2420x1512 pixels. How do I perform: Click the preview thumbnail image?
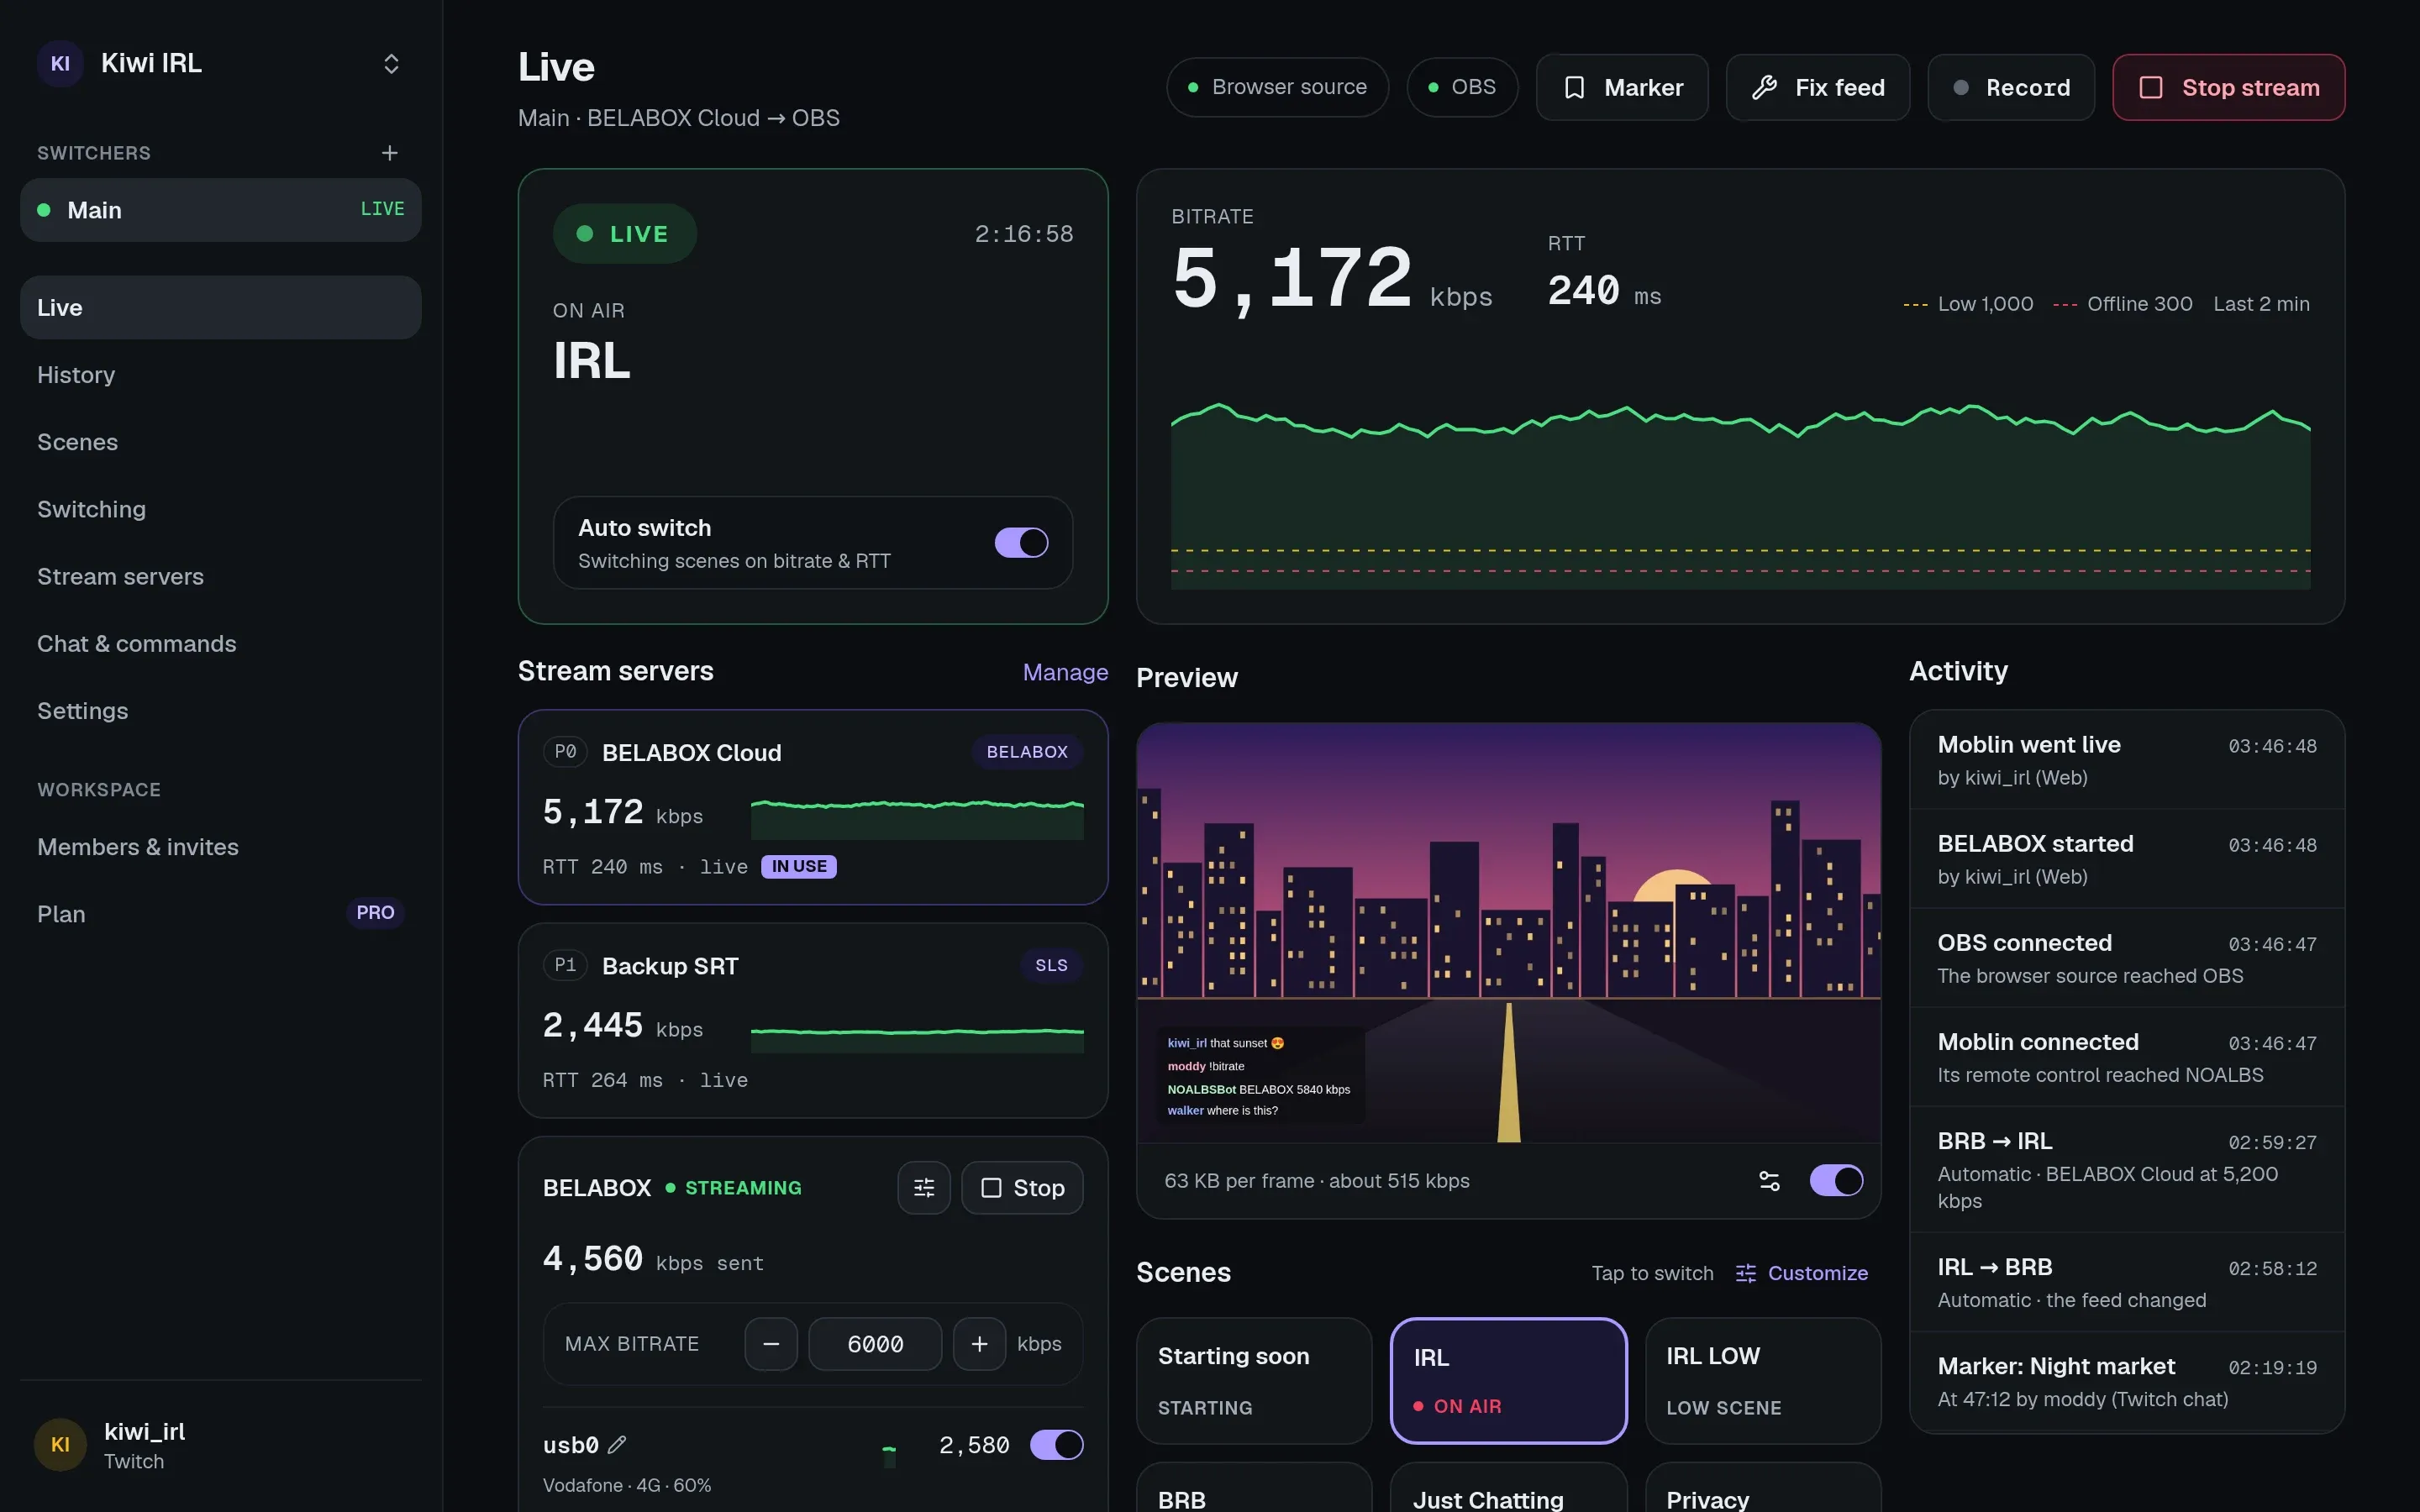click(1508, 933)
